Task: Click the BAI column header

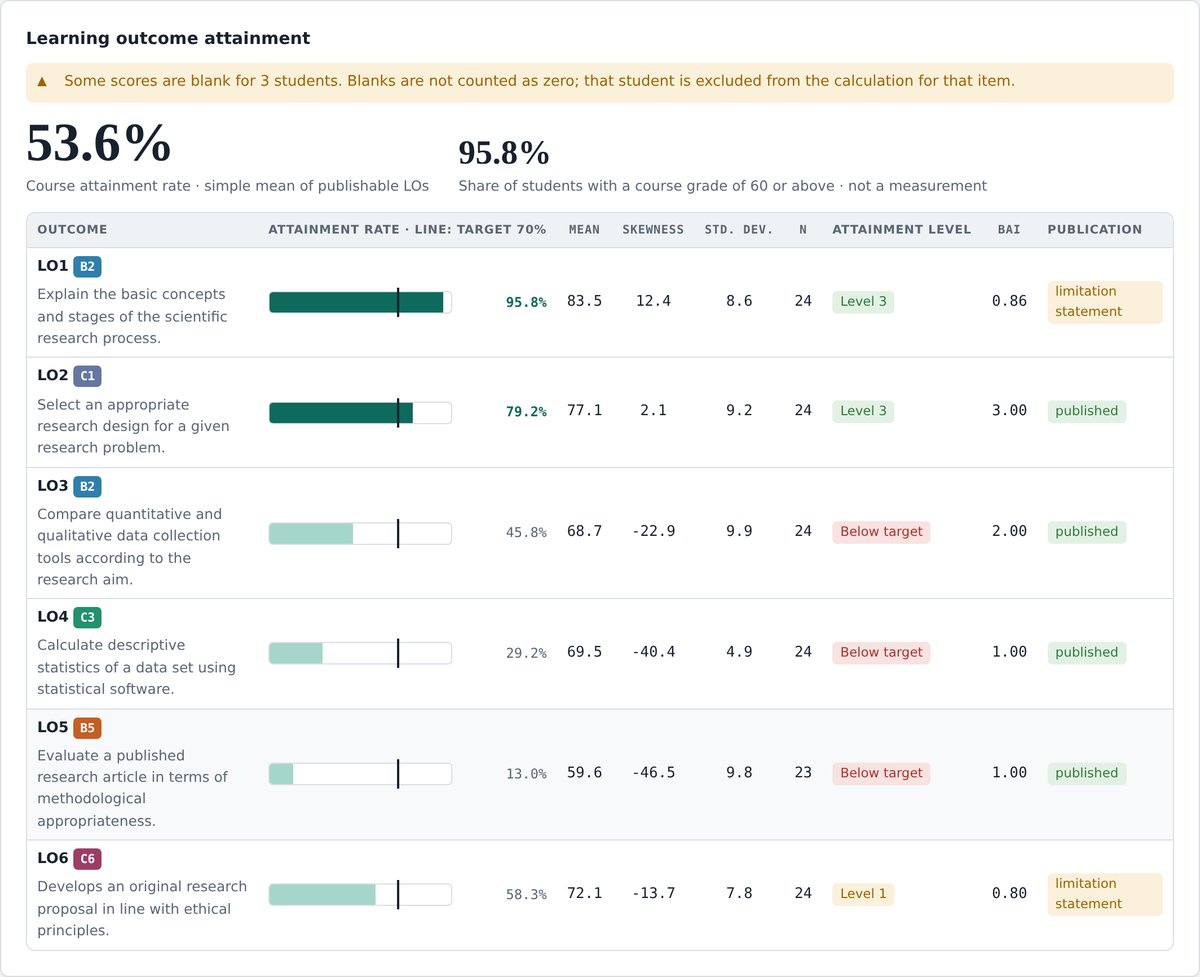Action: [x=1009, y=230]
